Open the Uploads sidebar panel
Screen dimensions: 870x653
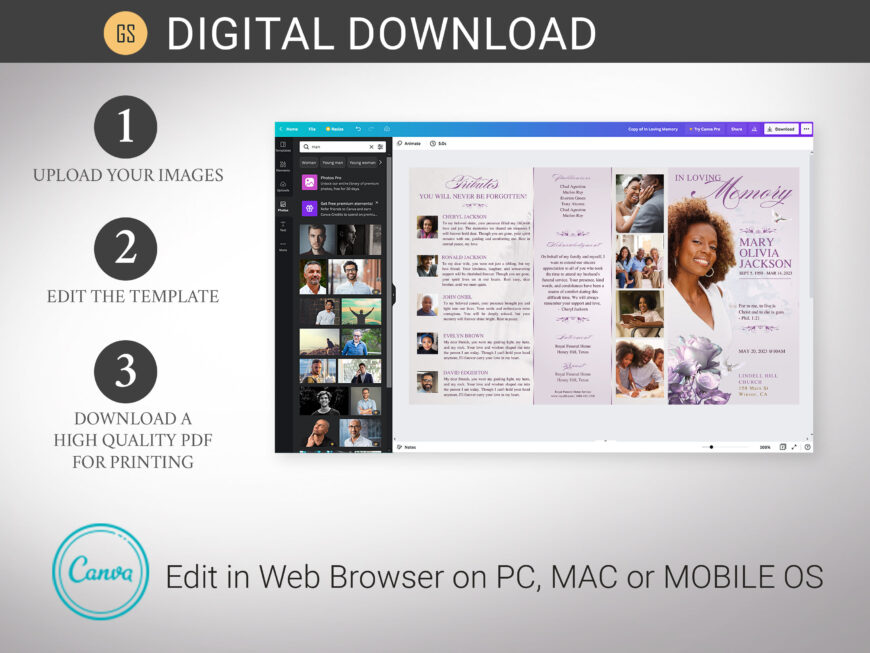pos(283,186)
